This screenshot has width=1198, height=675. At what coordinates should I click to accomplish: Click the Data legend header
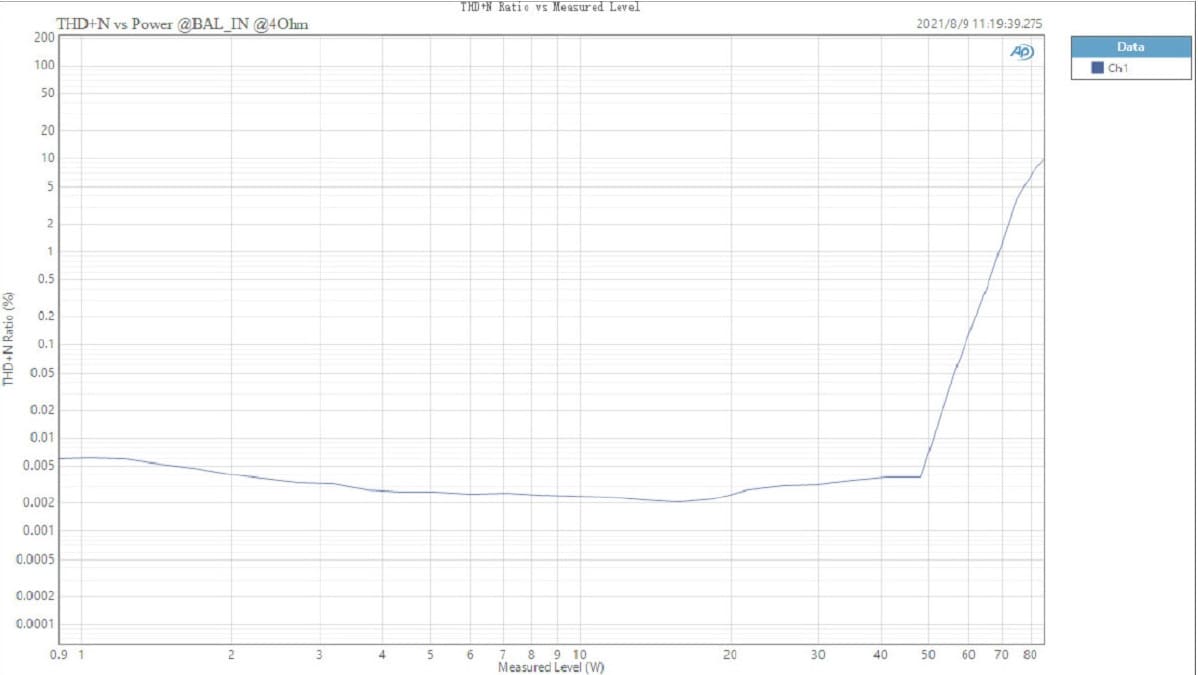pos(1131,47)
